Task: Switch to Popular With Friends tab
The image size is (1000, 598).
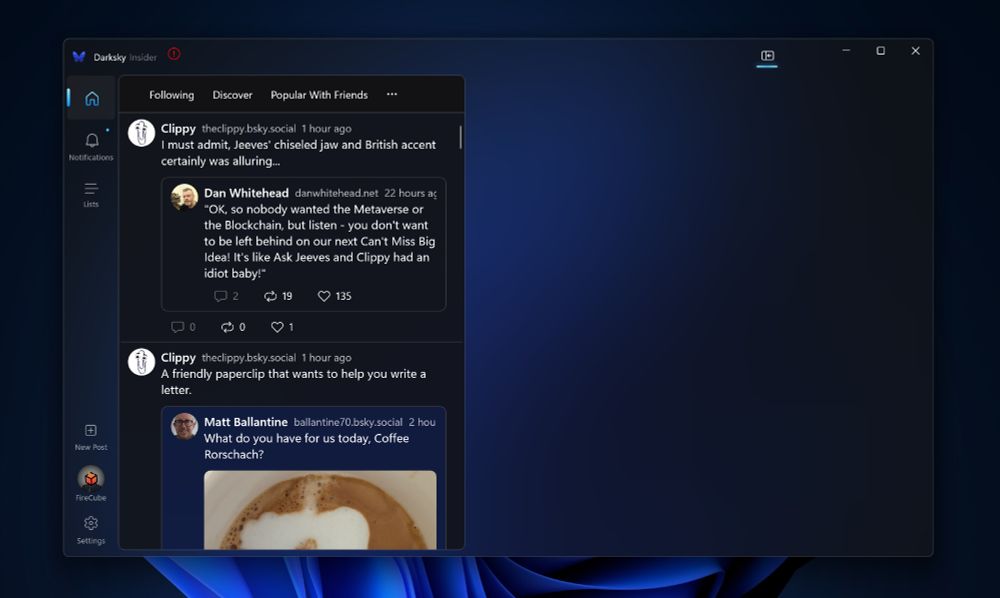Action: [x=319, y=95]
